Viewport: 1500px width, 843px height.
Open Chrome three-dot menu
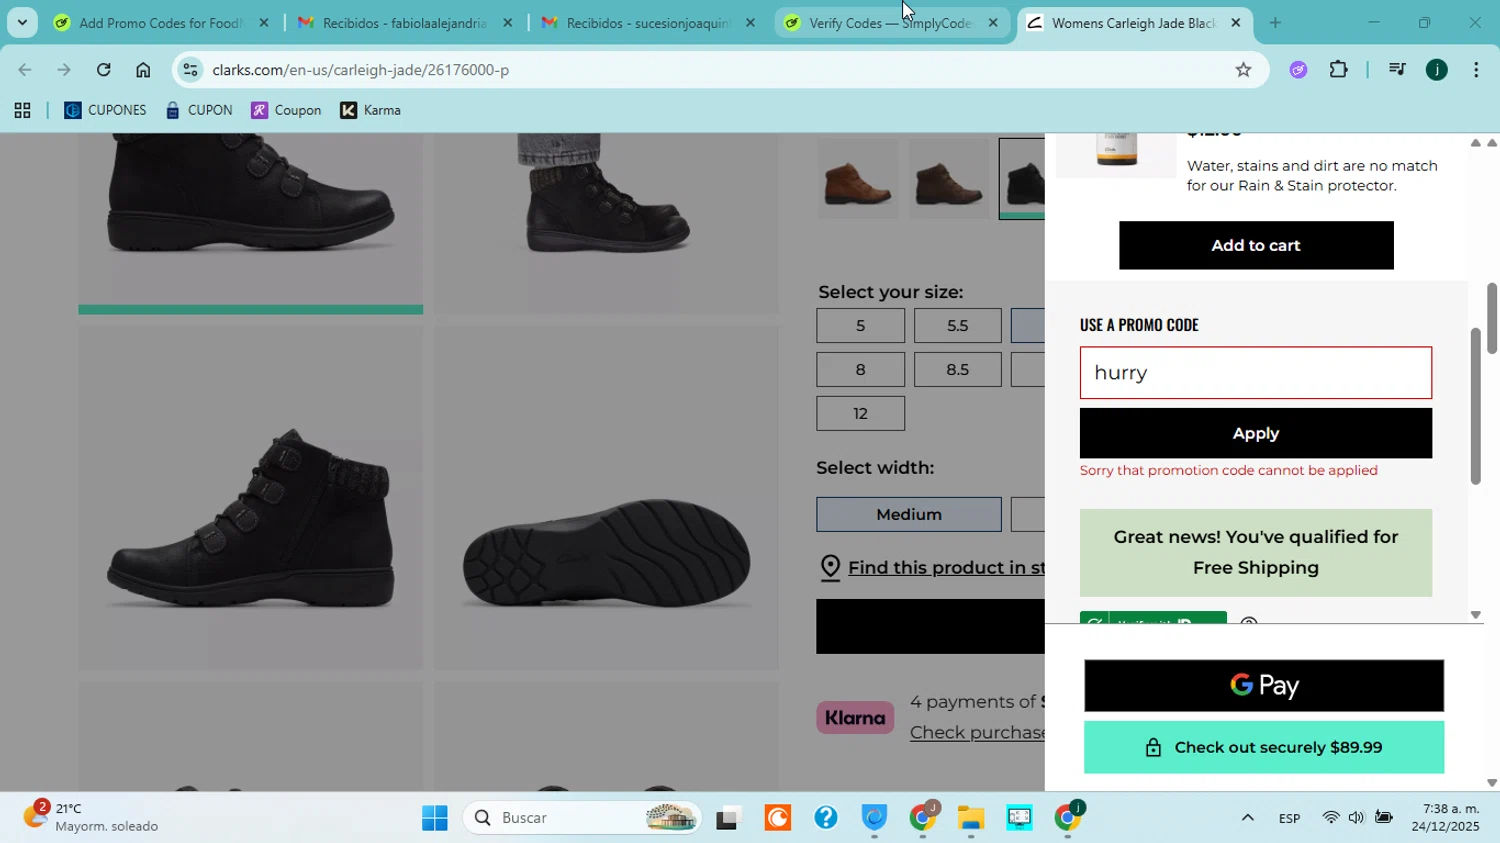[x=1476, y=70]
